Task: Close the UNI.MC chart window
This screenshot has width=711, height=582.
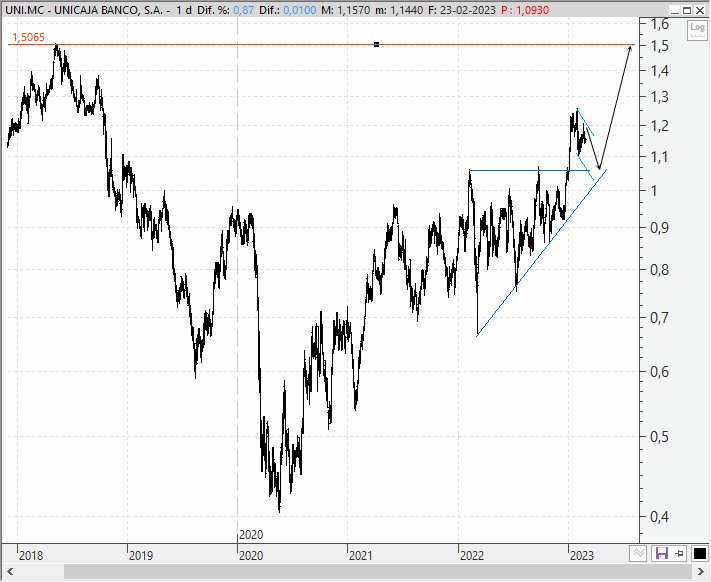Action: click(700, 10)
